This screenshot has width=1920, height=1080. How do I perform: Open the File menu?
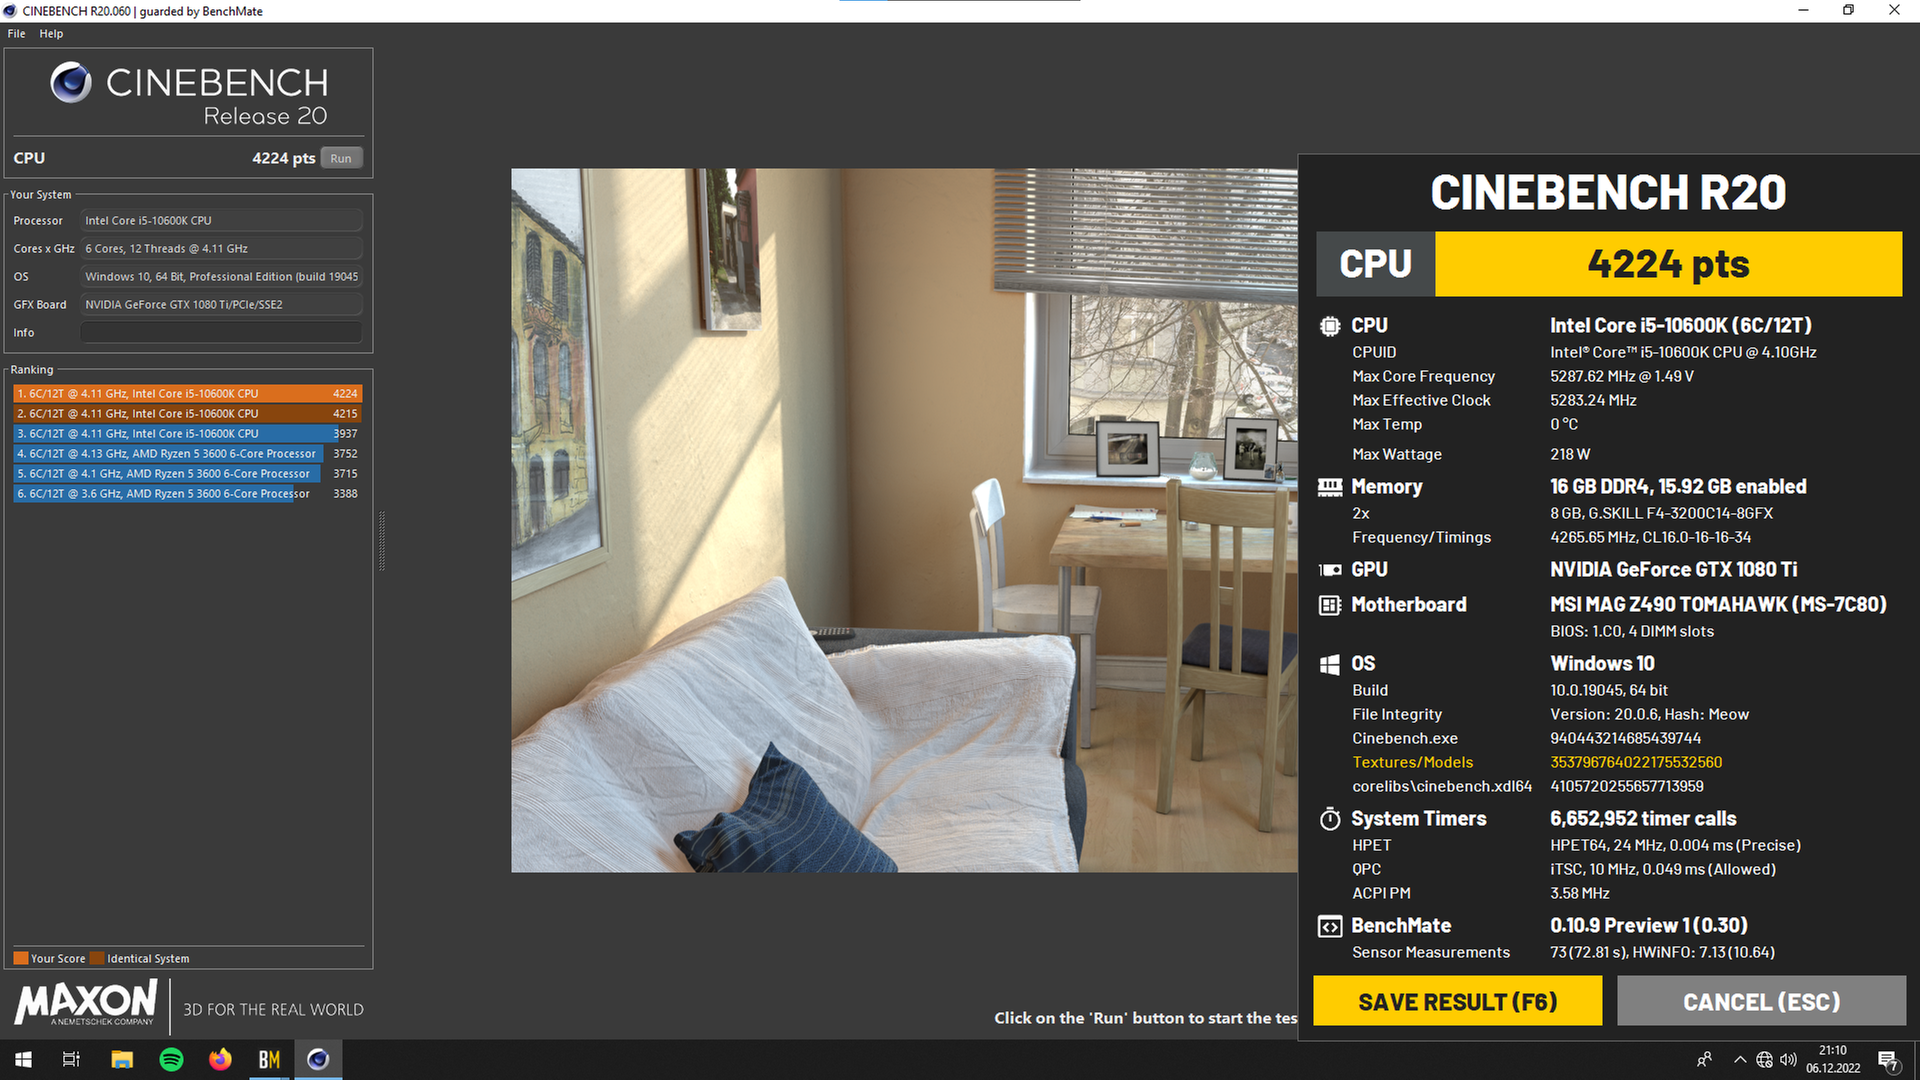(16, 34)
